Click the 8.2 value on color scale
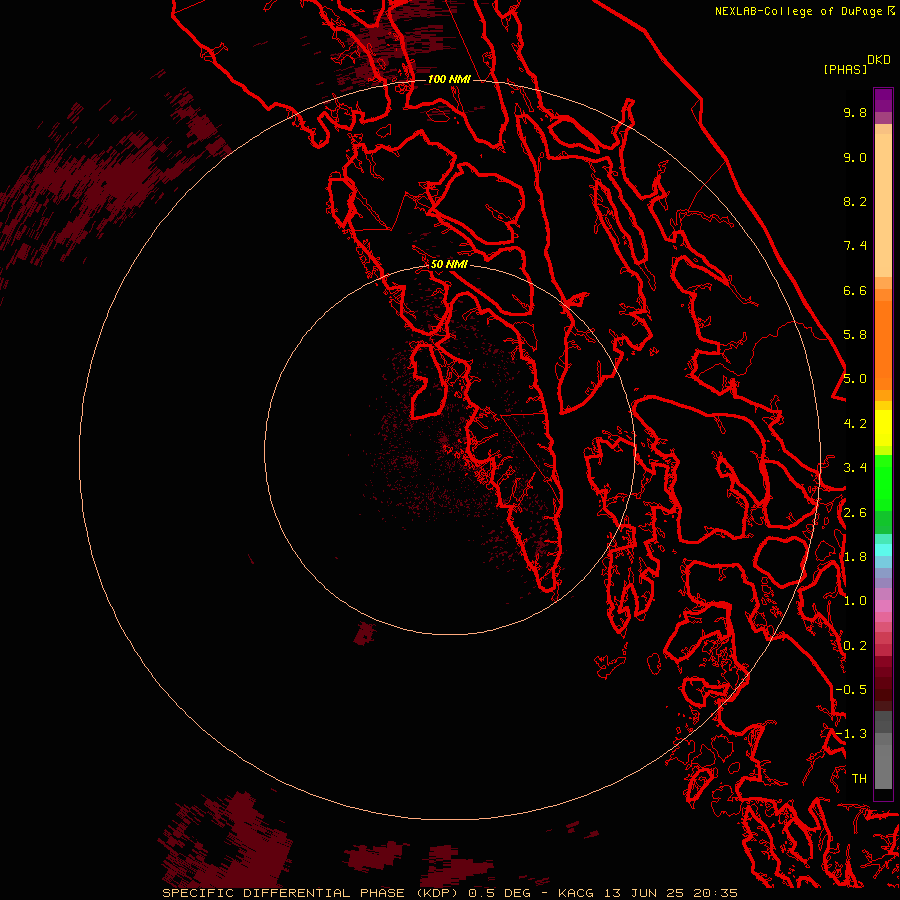 tap(855, 201)
